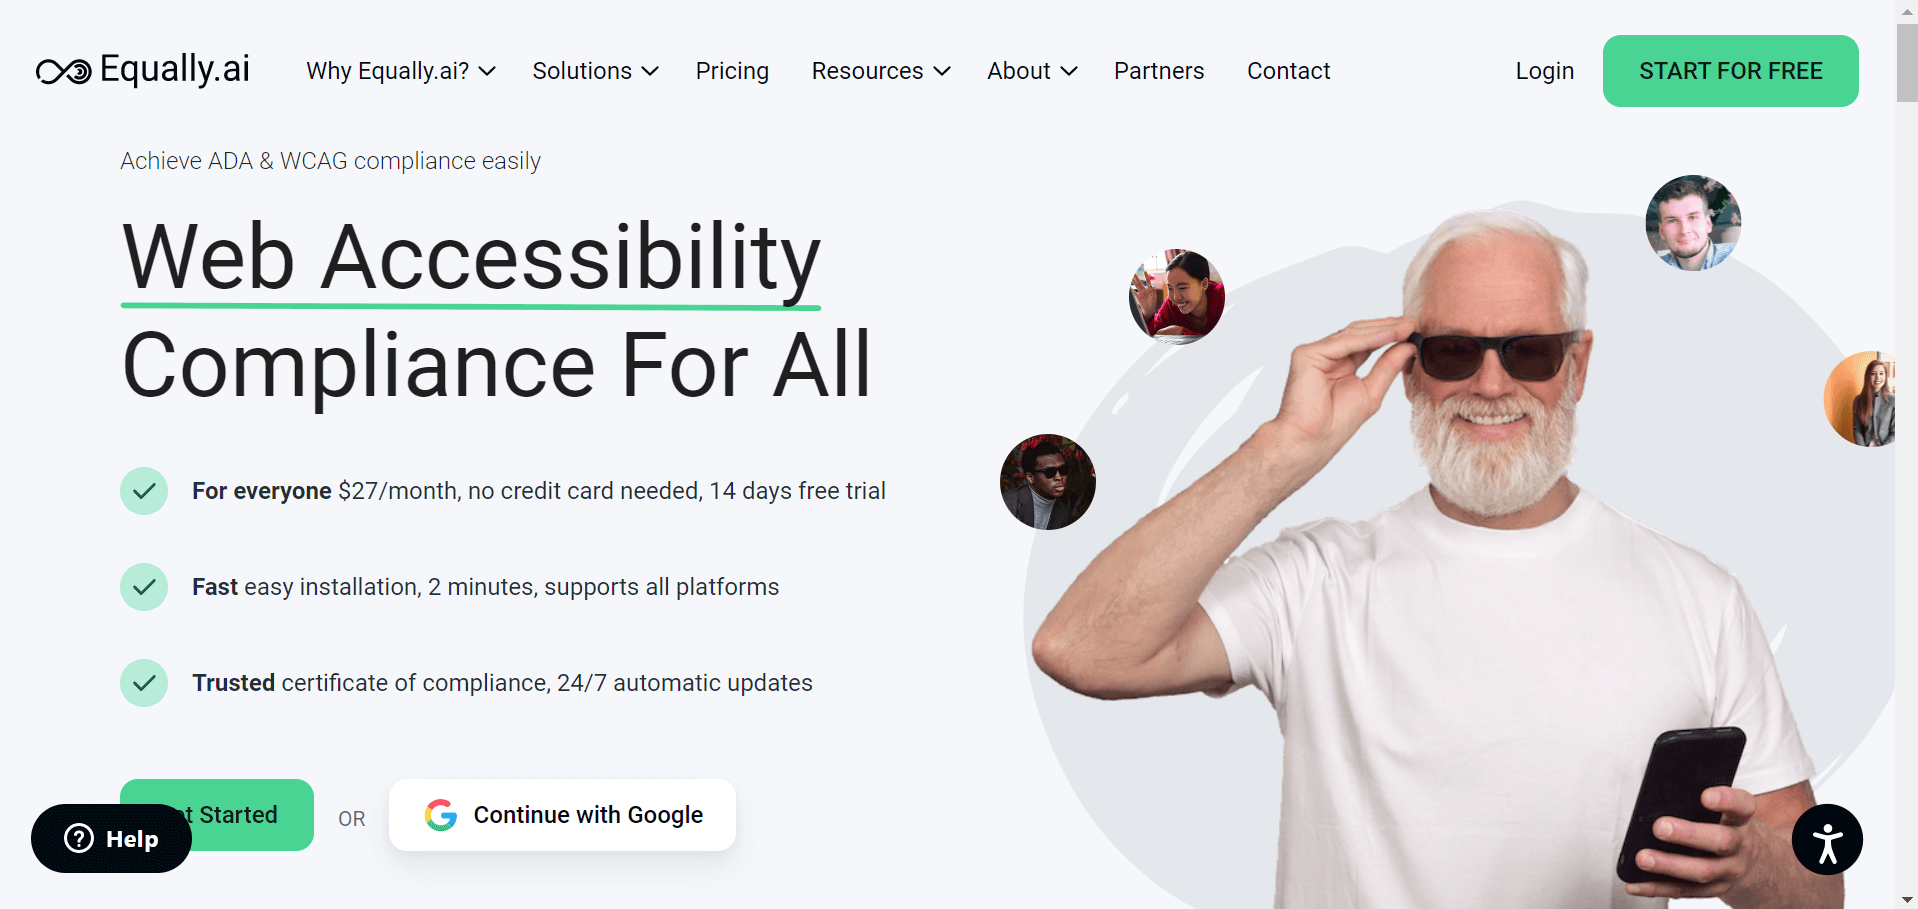Open the Partners menu item

pyautogui.click(x=1159, y=71)
